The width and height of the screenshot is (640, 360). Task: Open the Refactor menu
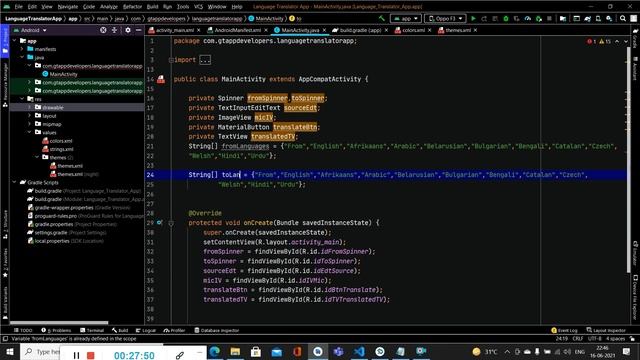132,7
